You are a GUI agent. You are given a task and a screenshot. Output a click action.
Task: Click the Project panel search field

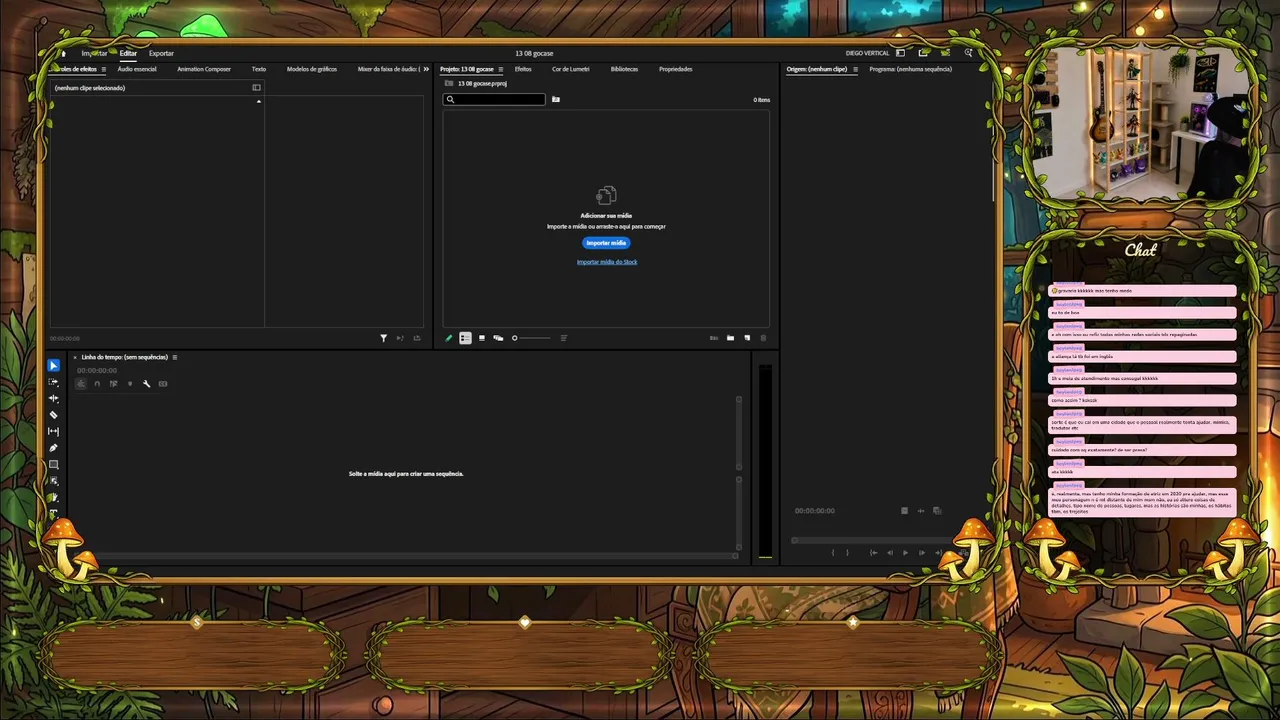(495, 99)
